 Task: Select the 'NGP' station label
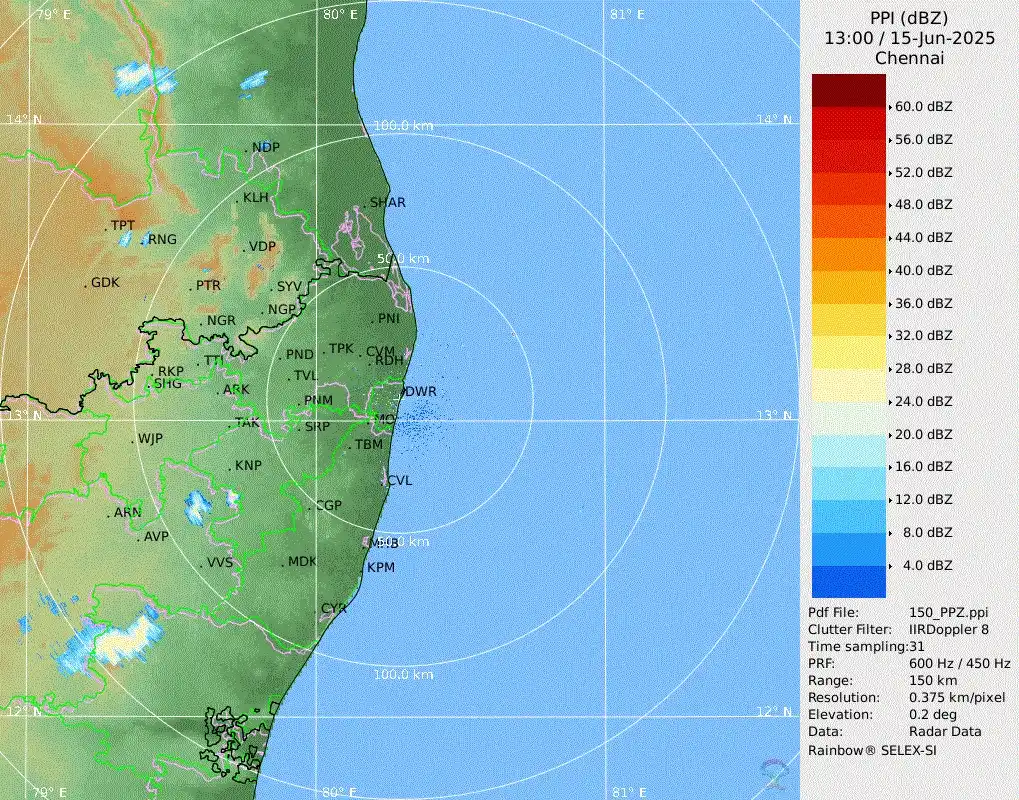pos(281,310)
